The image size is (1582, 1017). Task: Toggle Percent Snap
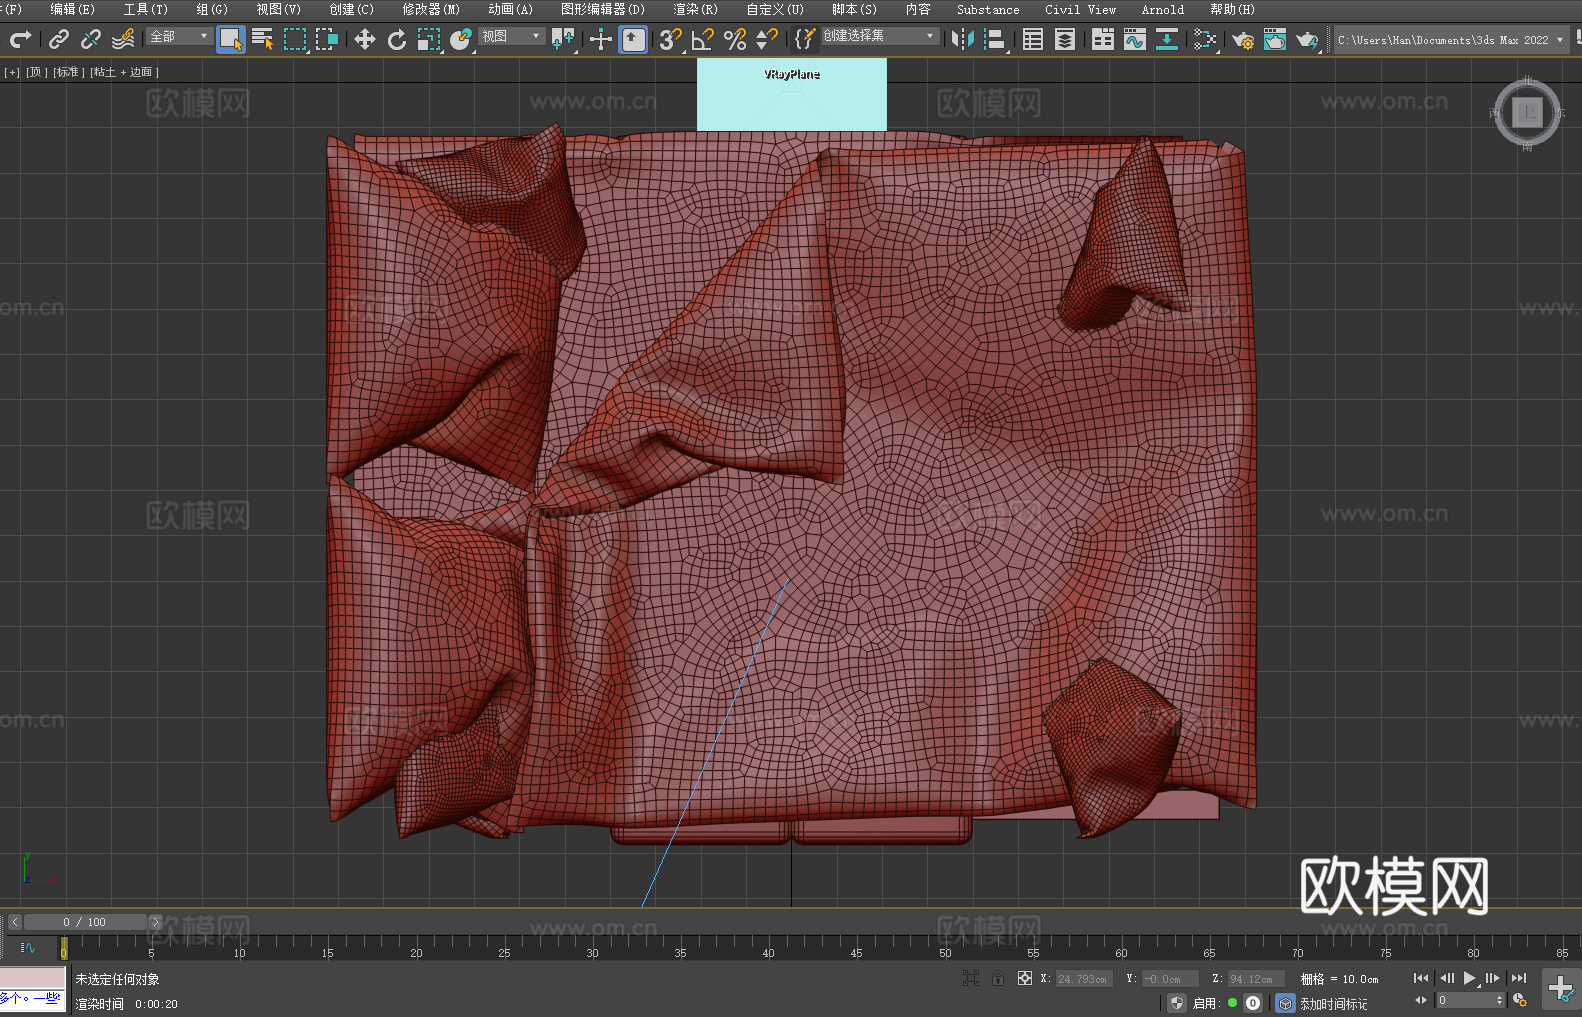[x=735, y=39]
